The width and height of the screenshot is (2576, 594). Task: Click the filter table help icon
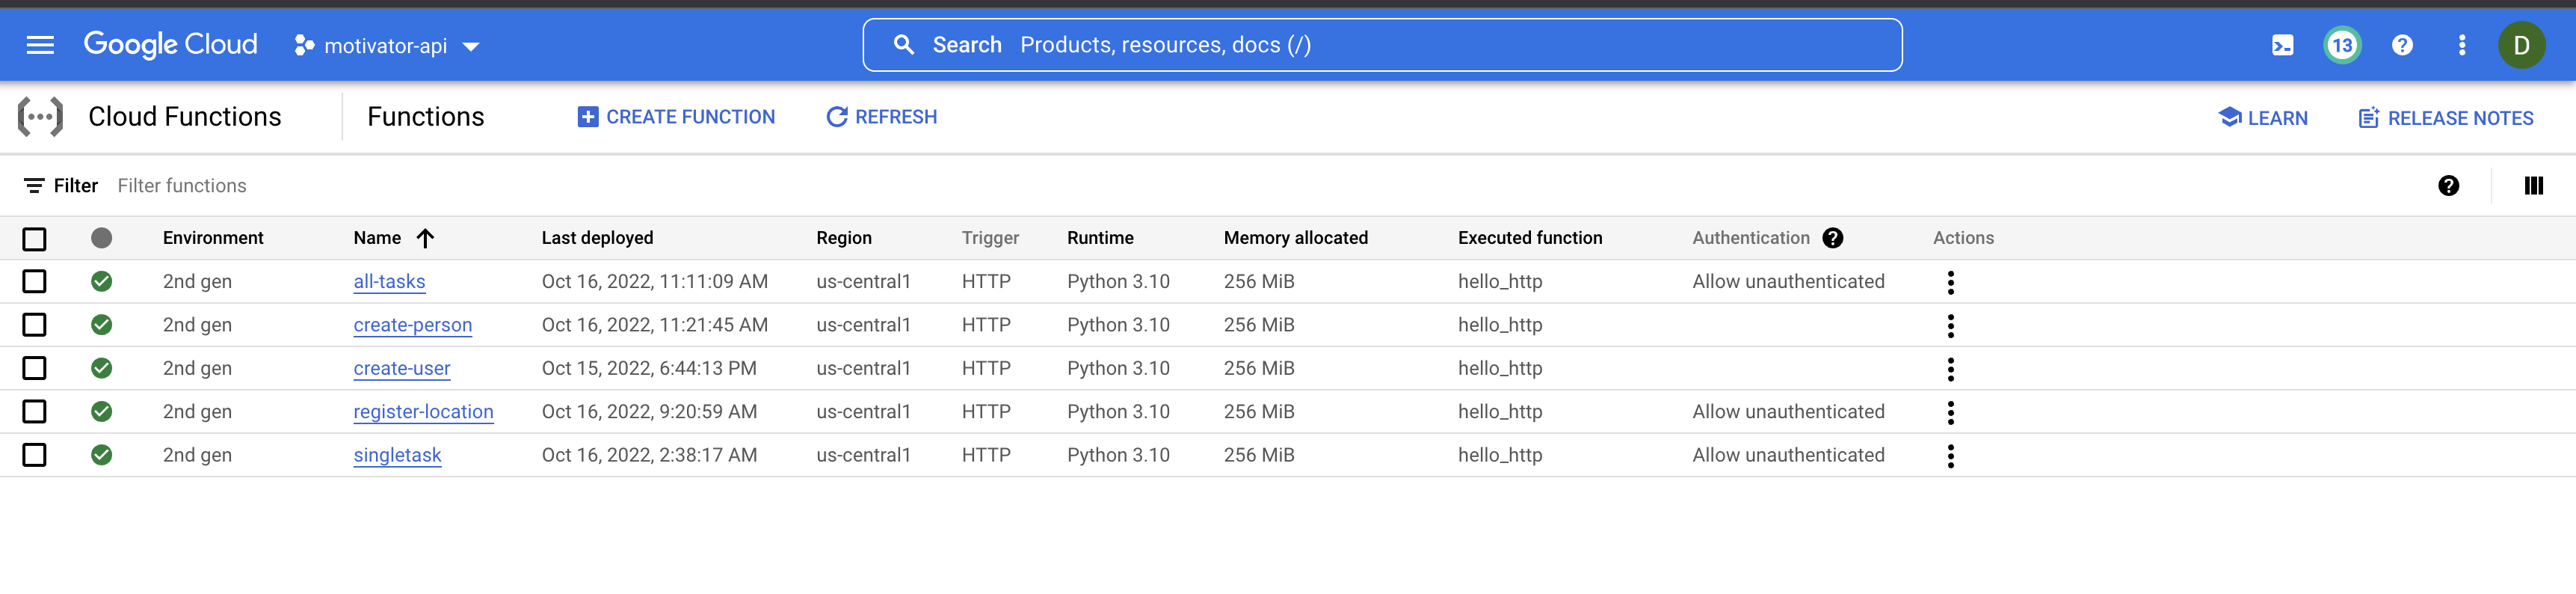point(2448,186)
